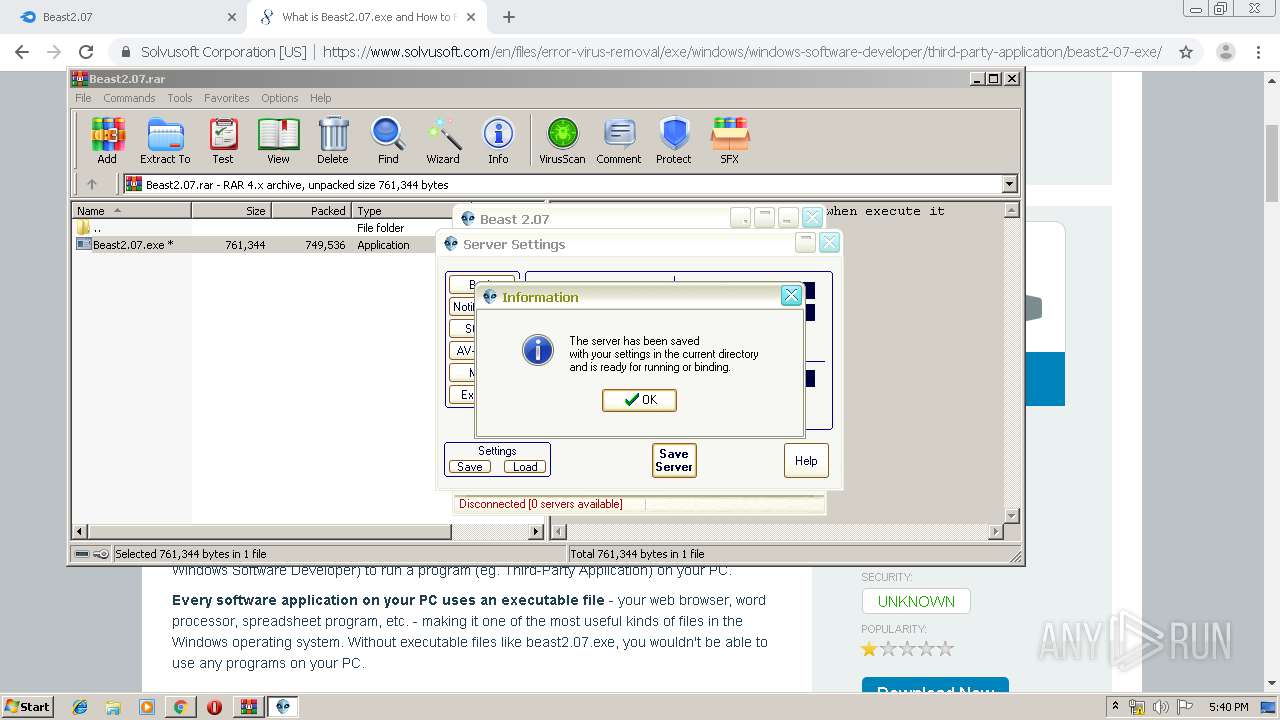The height and width of the screenshot is (720, 1280).
Task: Click the Protect shield icon
Action: coord(674,140)
